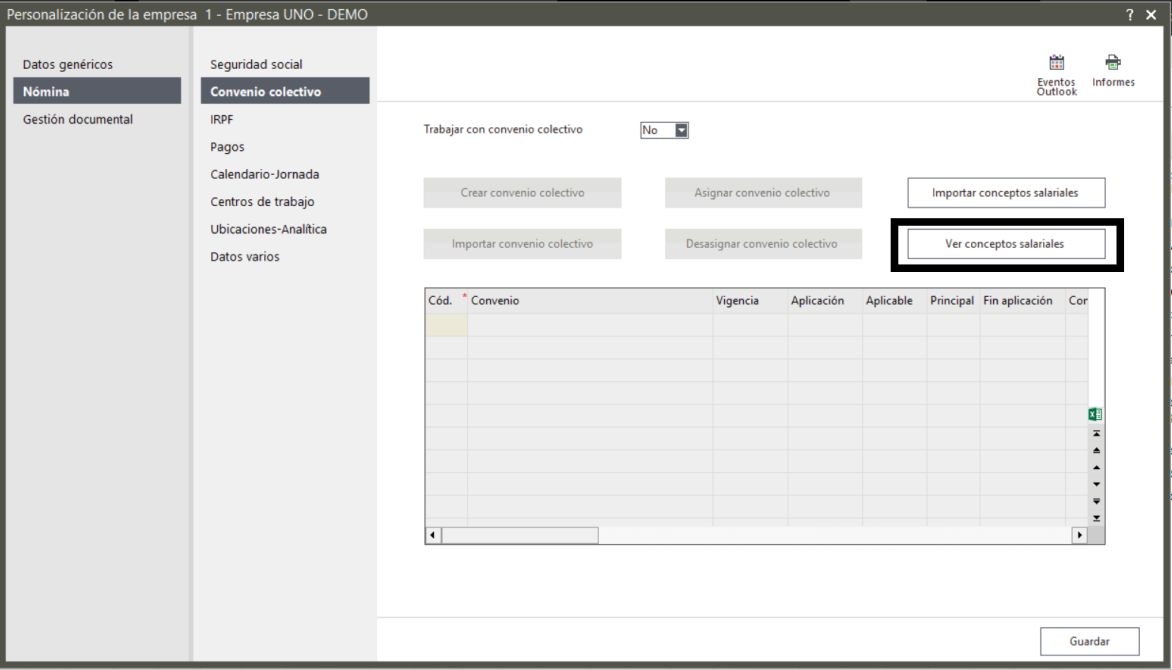Move down one row in the grid
This screenshot has height=670, width=1172.
[1097, 485]
